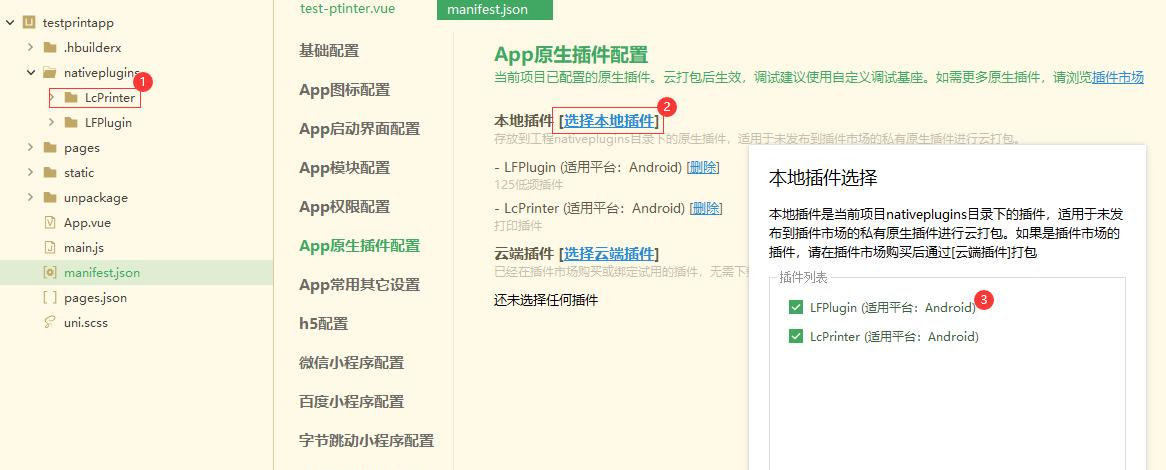Click the .hbuilderx folder icon
1166x470 pixels.
click(49, 47)
